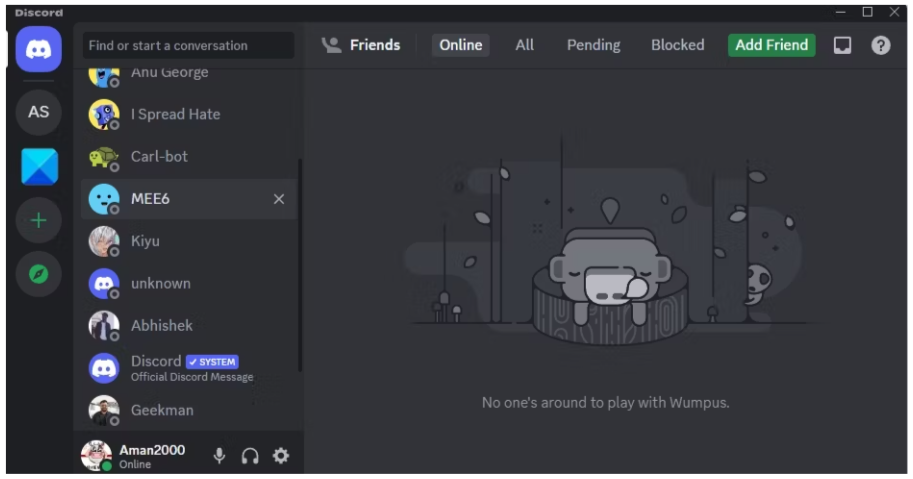Open Official Discord Message conversation
This screenshot has height=479, width=913.
(x=189, y=368)
